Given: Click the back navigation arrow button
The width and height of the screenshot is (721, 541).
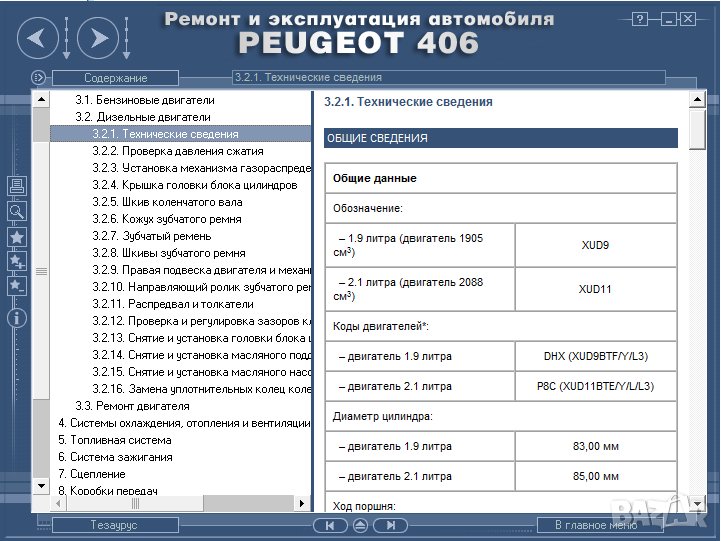Looking at the screenshot, I should click(x=37, y=39).
